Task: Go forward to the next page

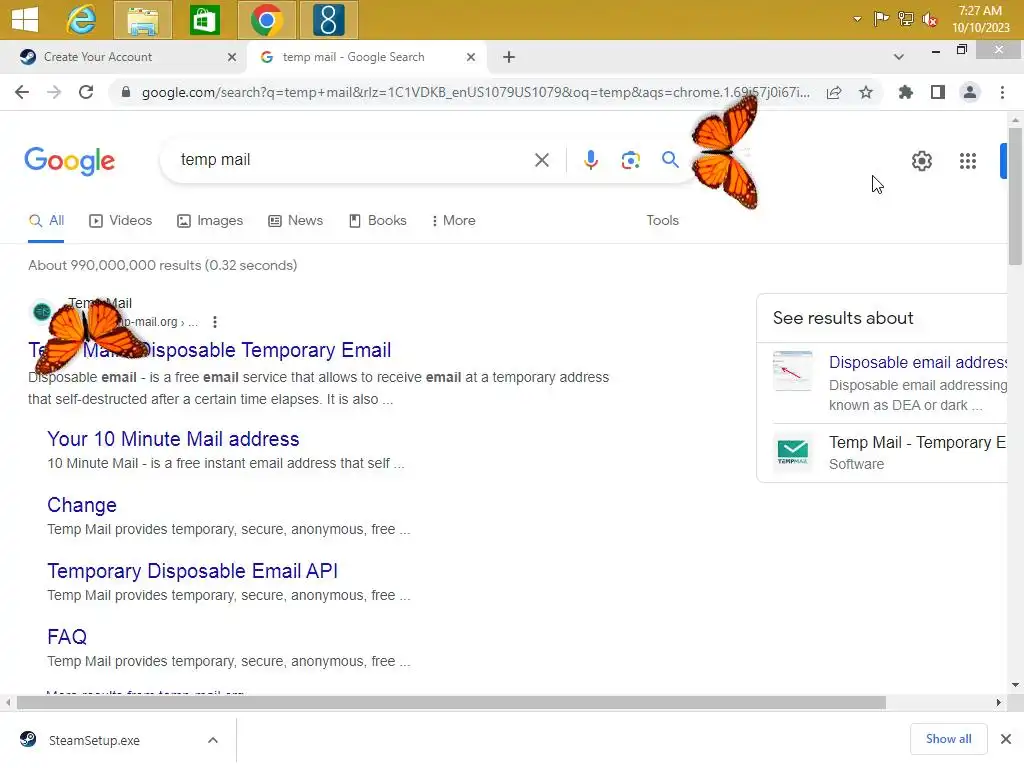Action: pos(54,92)
